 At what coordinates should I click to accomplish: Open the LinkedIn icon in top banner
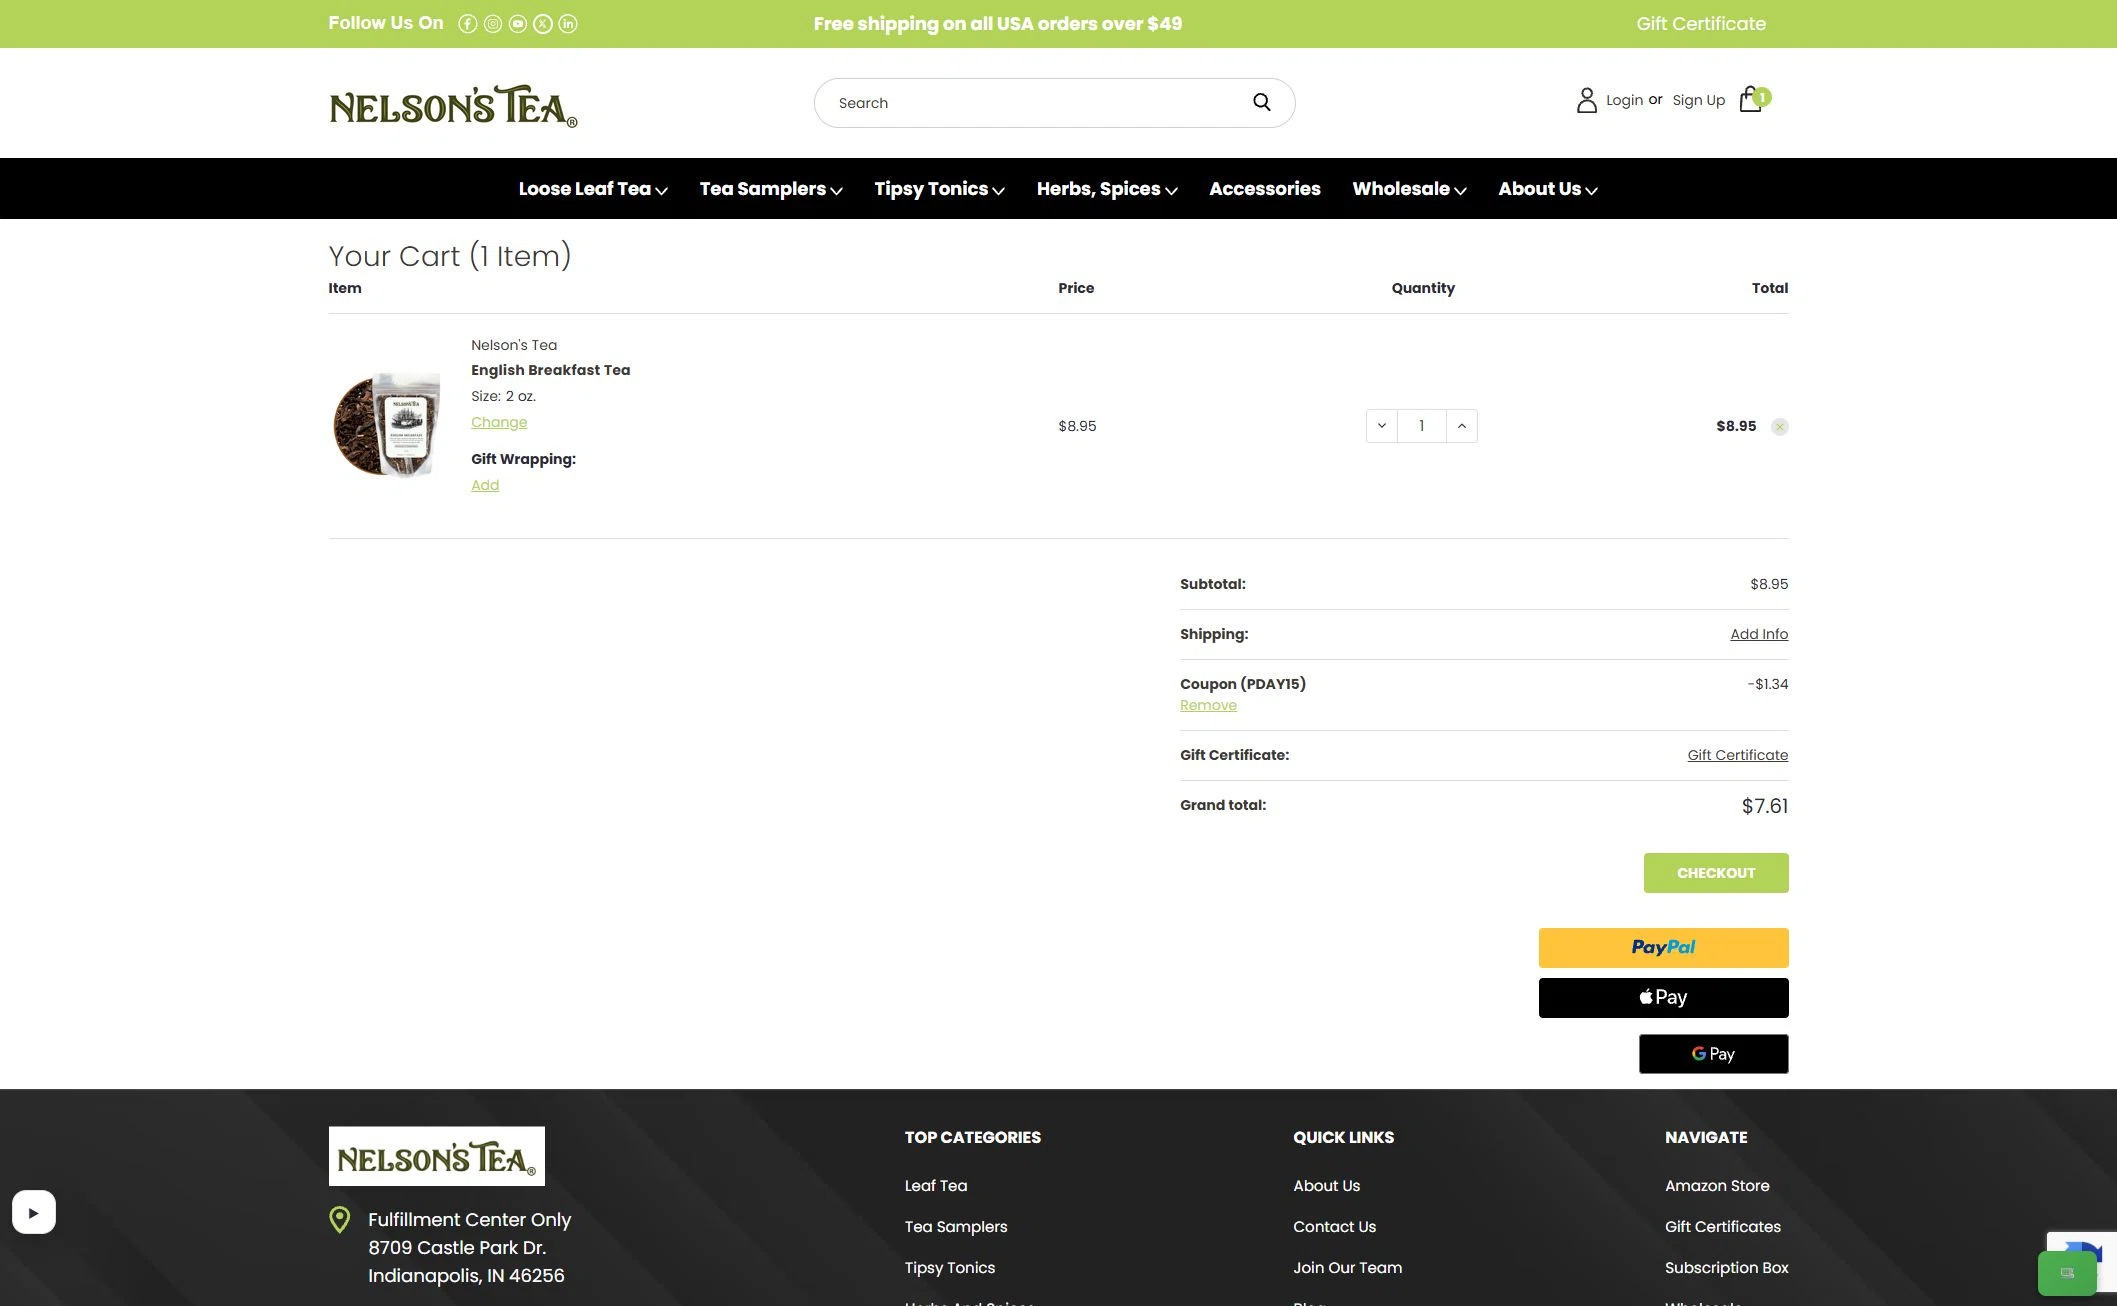[568, 24]
